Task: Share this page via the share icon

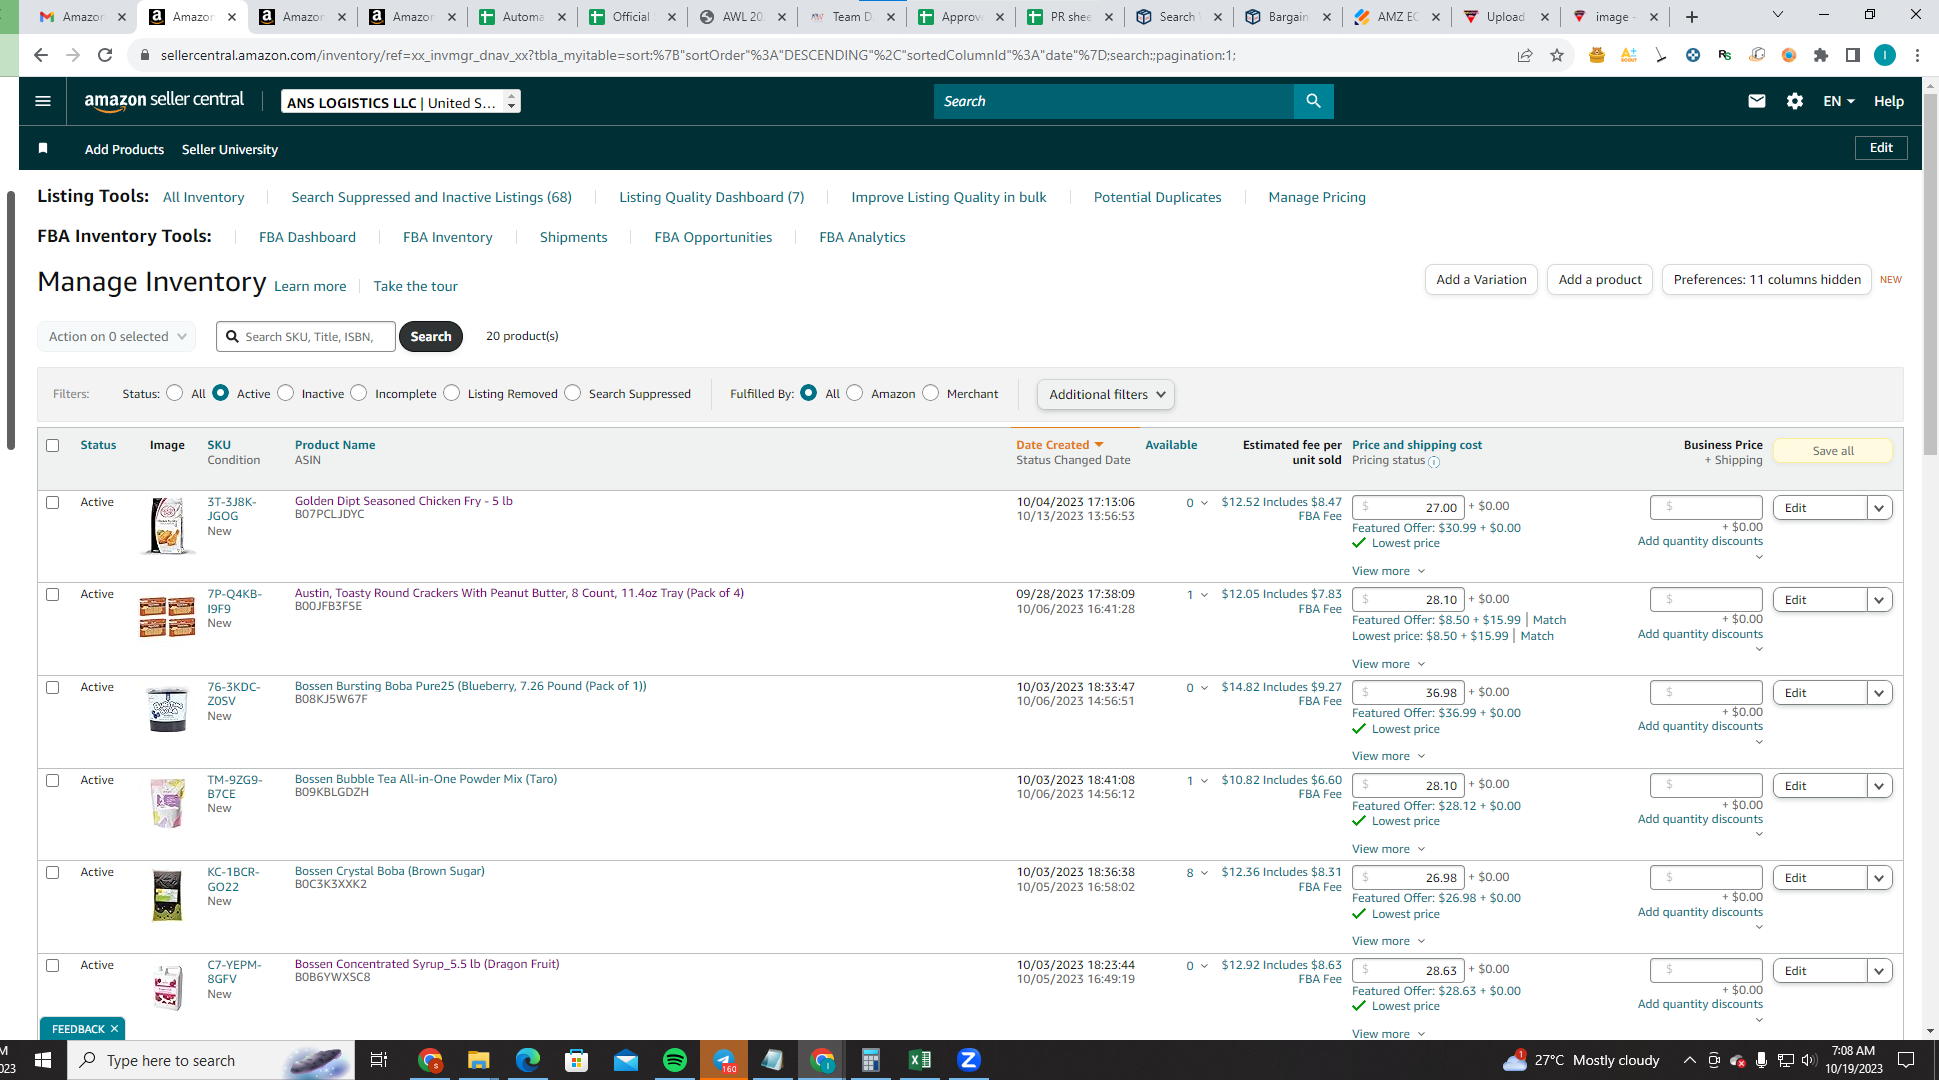Action: [1525, 55]
